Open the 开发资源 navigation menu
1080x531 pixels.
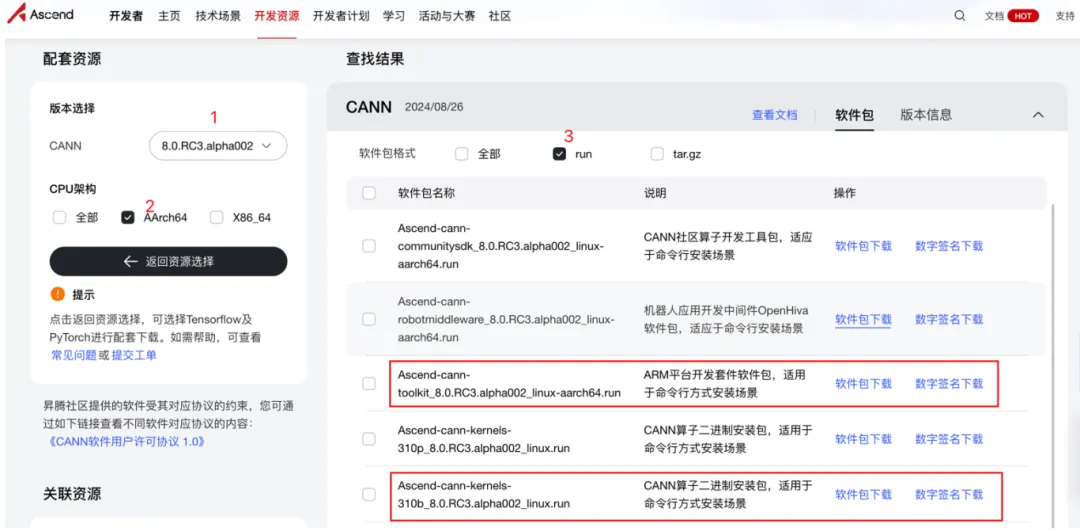(x=276, y=16)
